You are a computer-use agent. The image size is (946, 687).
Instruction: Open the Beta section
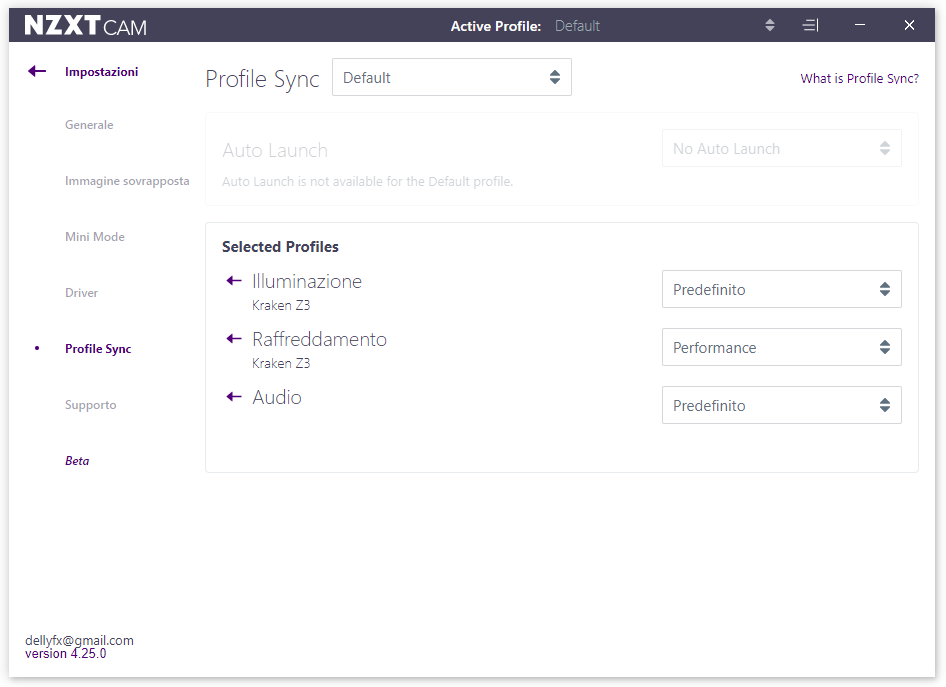coord(77,461)
